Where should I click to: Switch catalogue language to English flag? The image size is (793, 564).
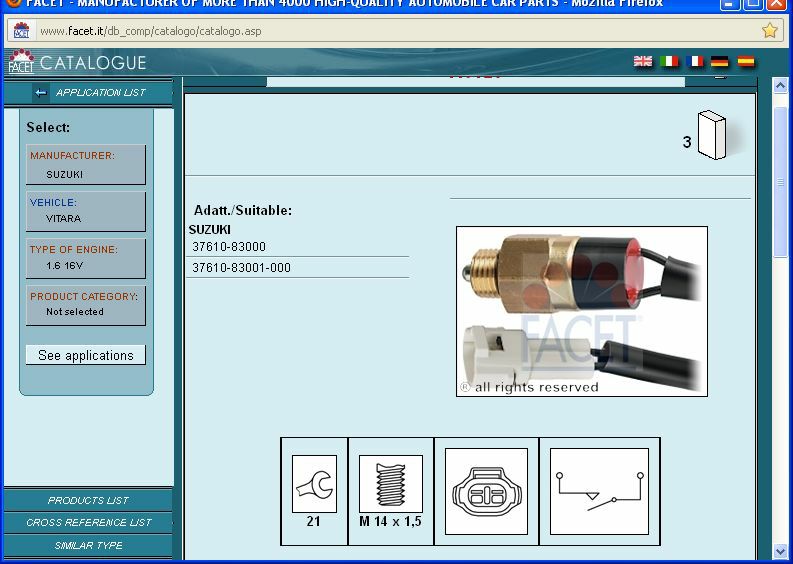click(x=643, y=61)
